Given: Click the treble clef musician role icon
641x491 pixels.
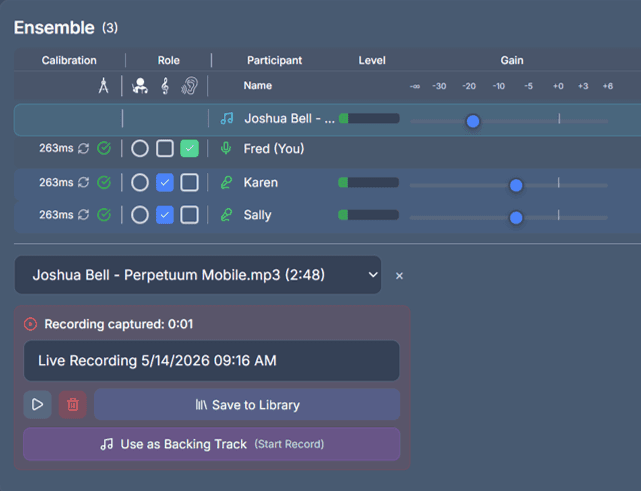Looking at the screenshot, I should [165, 86].
